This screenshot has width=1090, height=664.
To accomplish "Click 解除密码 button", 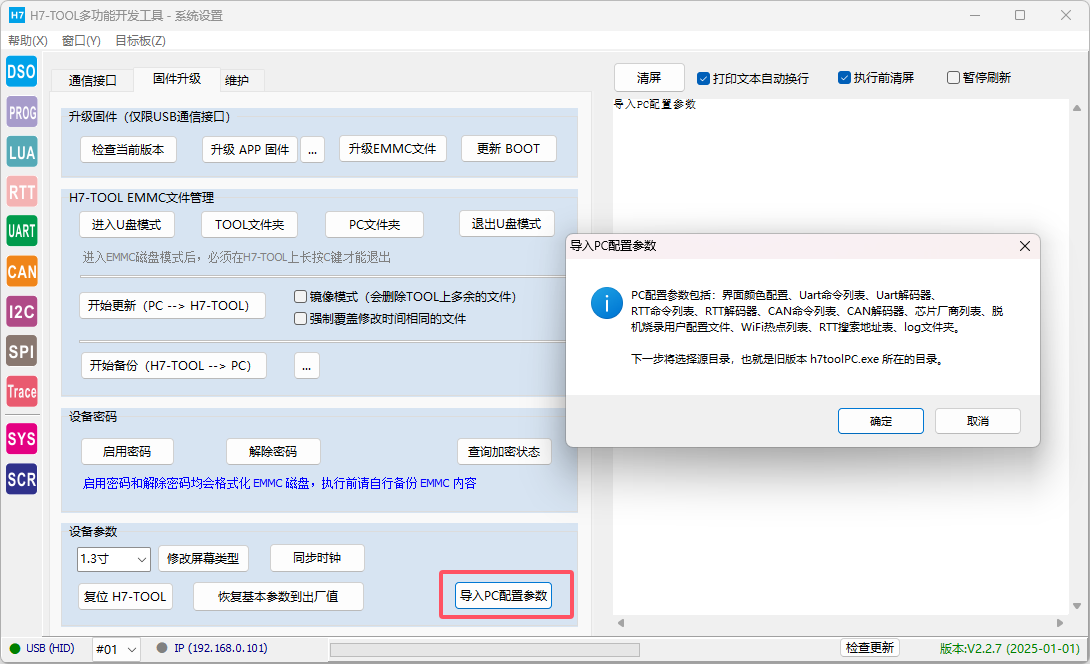I will click(273, 452).
